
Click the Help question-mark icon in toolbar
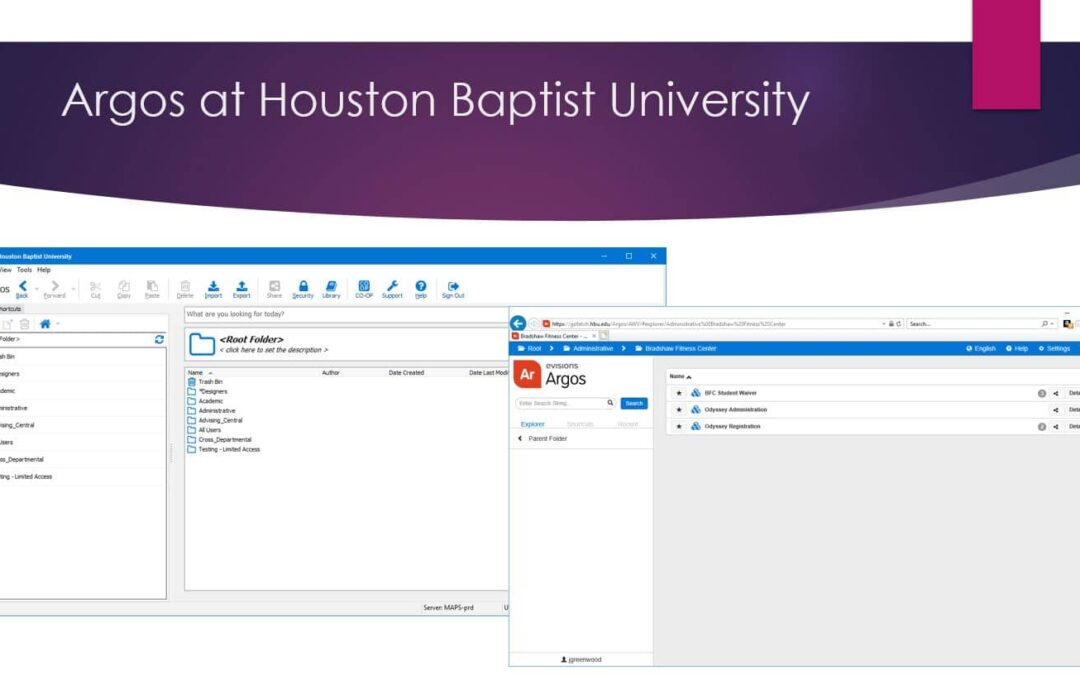(x=421, y=289)
